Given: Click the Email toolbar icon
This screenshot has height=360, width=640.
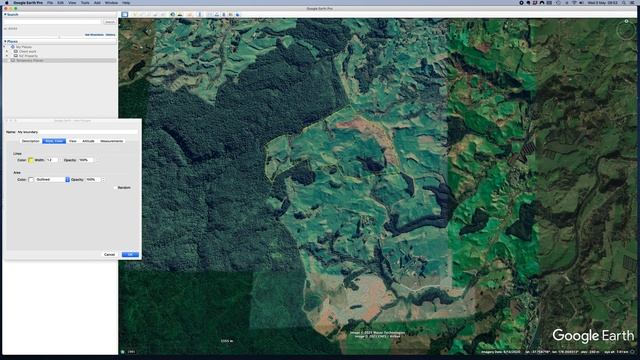Looking at the screenshot, I should 209,14.
